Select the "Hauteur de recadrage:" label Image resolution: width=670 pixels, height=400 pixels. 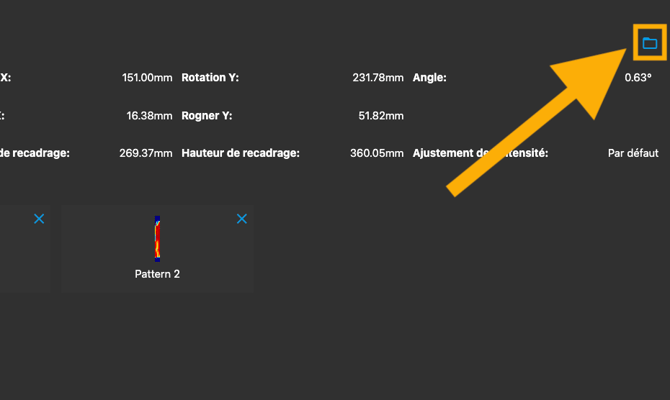[241, 153]
